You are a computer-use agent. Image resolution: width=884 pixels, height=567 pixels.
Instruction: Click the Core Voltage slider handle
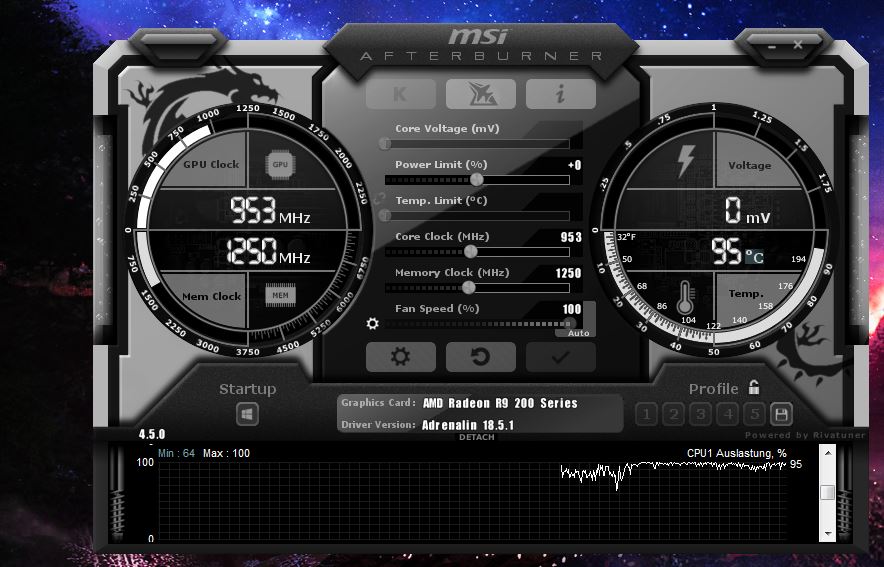[385, 144]
